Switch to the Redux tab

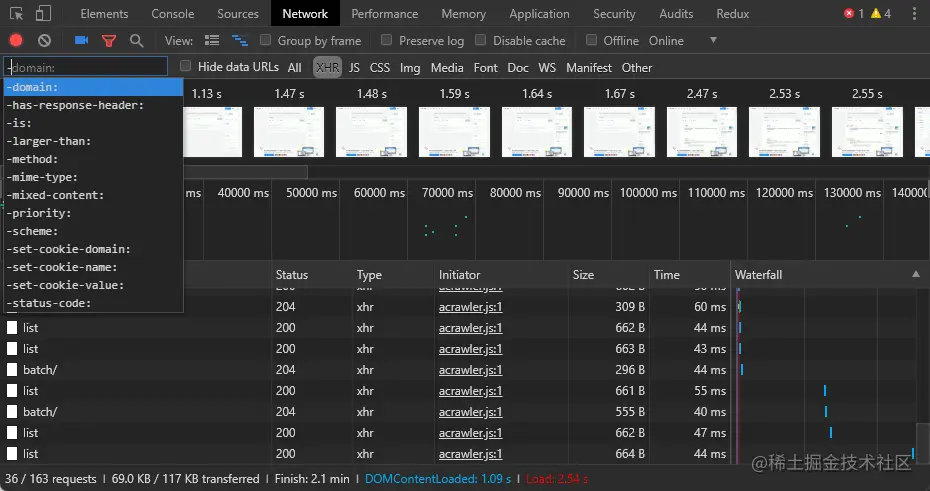732,14
